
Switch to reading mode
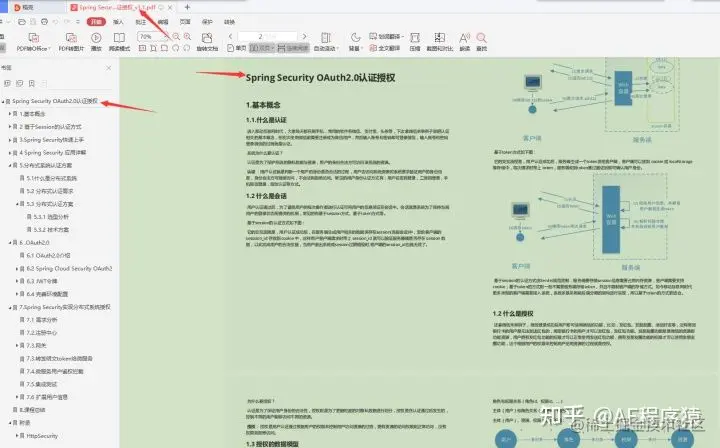pos(119,42)
